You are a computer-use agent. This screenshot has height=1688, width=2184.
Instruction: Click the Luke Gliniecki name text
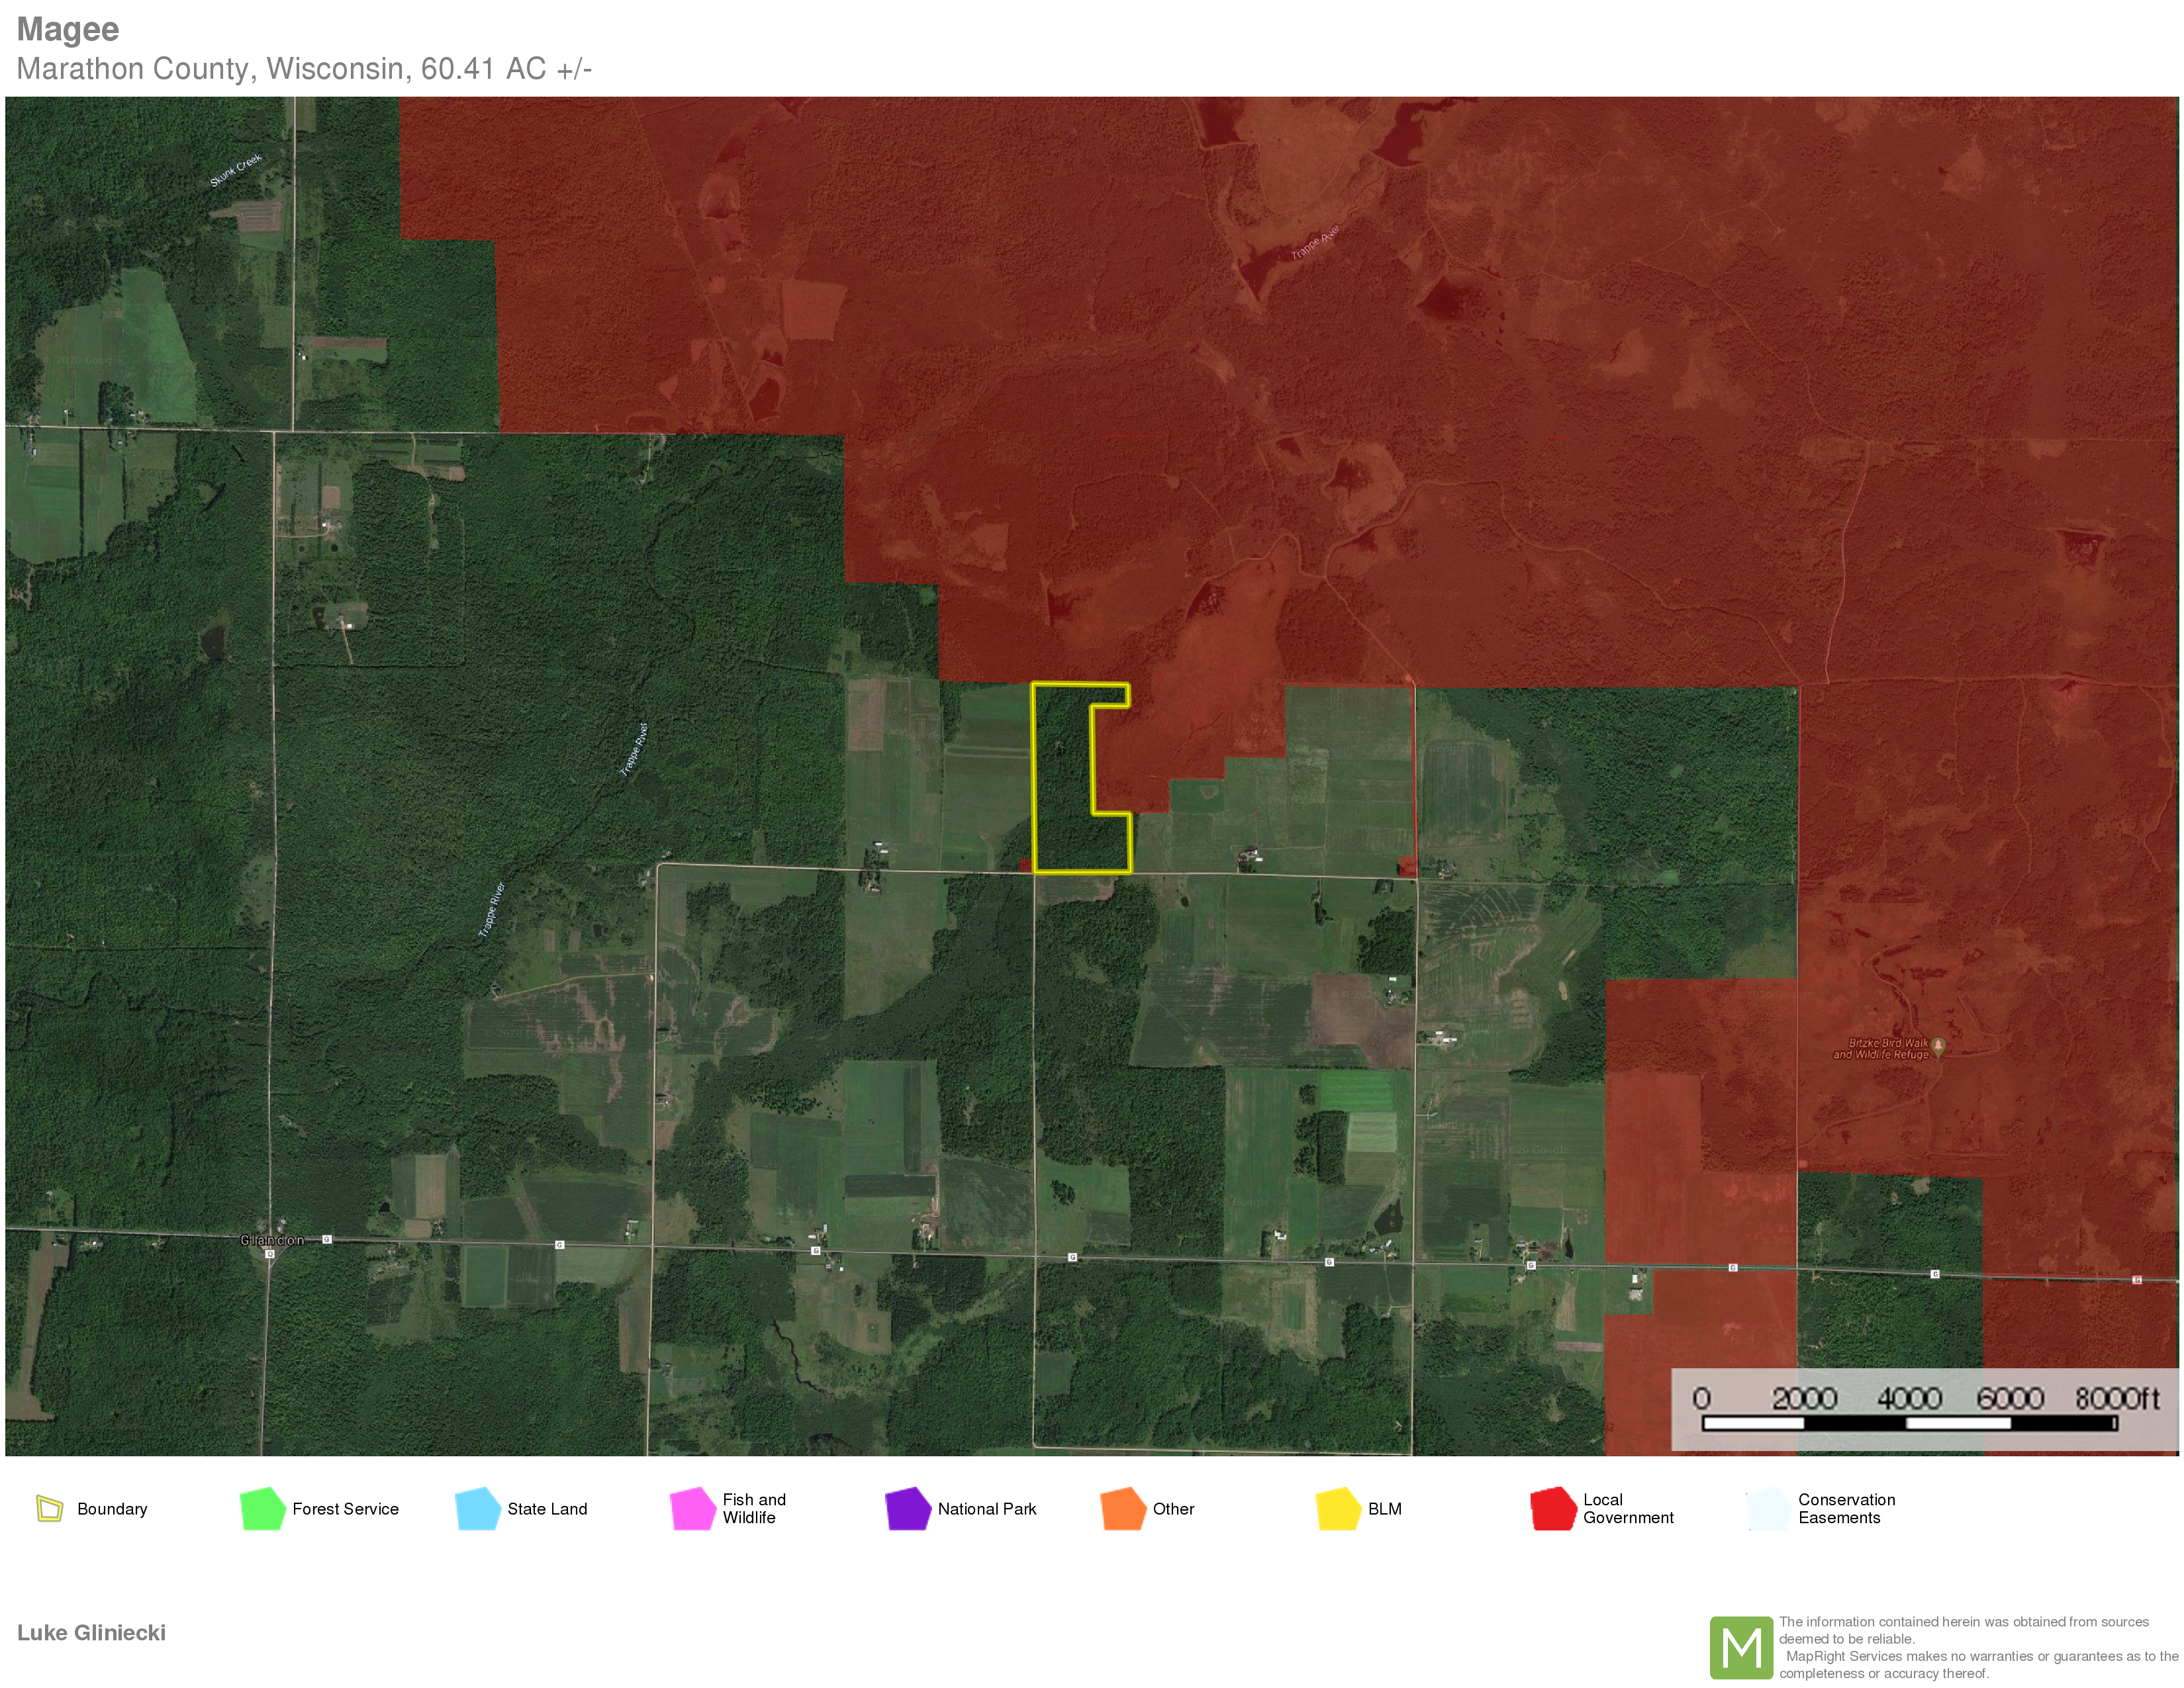tap(91, 1632)
